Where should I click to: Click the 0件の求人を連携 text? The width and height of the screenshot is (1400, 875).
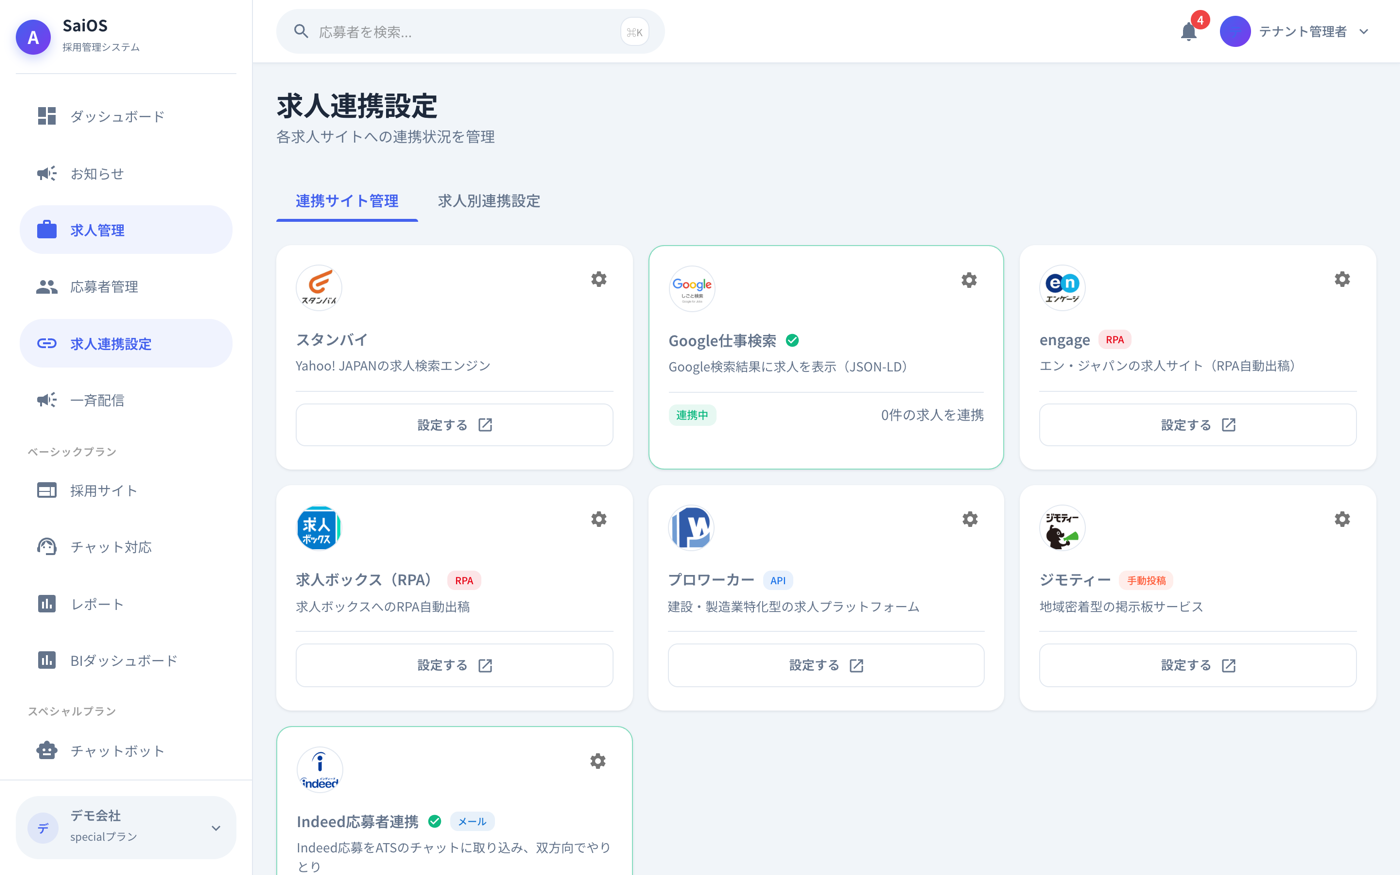932,415
